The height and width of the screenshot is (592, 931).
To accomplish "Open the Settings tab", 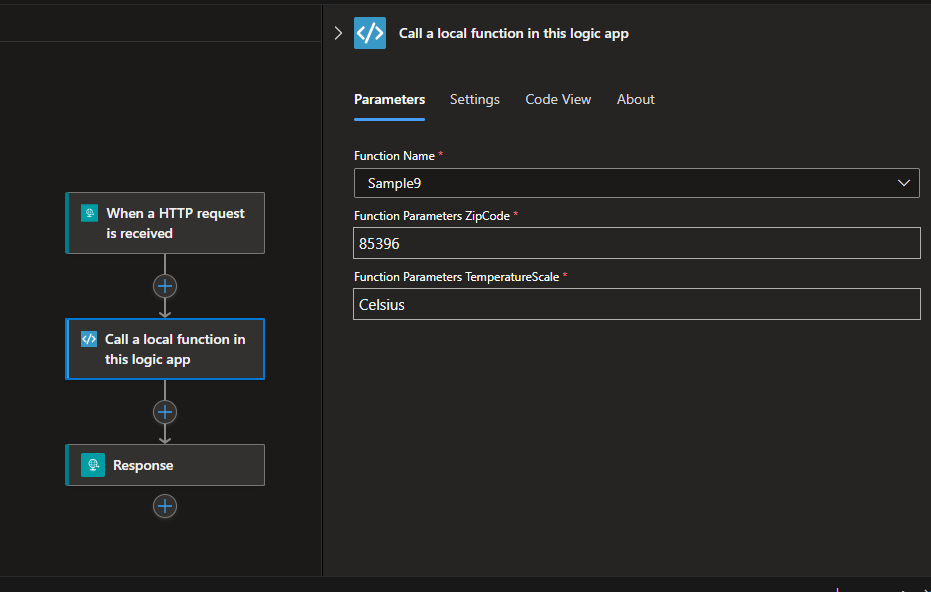I will 474,99.
